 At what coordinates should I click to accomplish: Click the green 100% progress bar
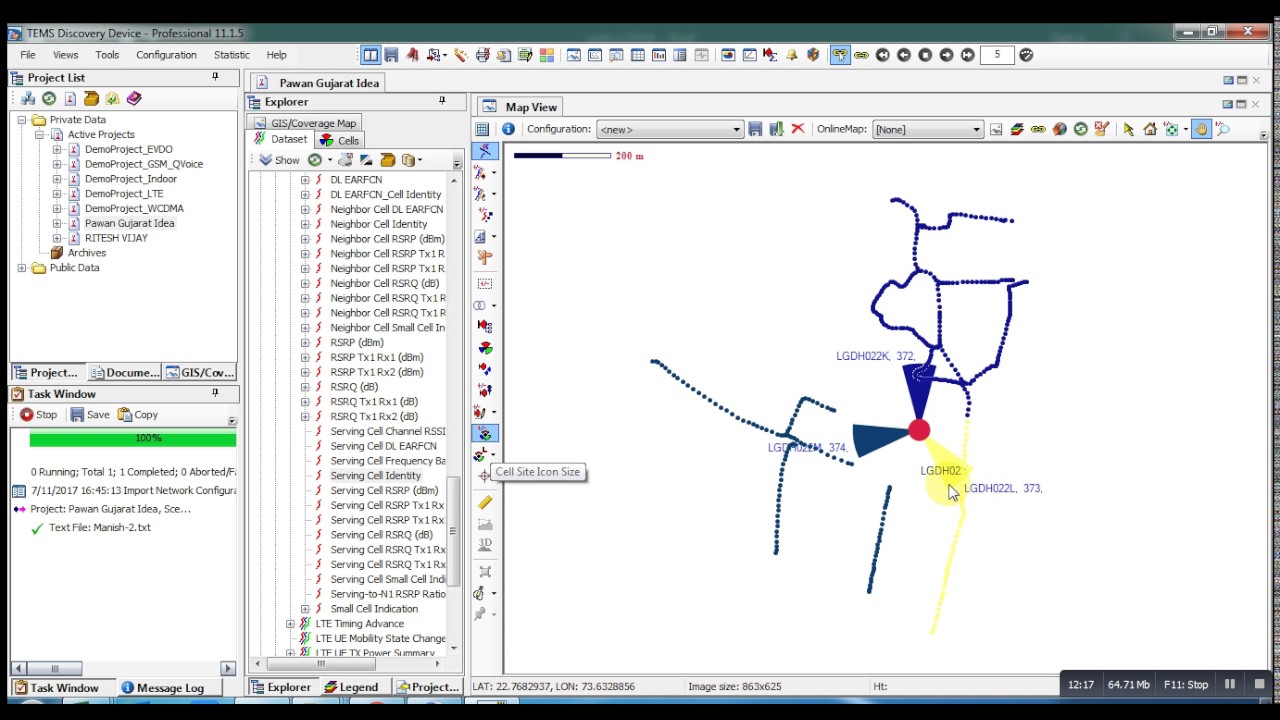(133, 439)
